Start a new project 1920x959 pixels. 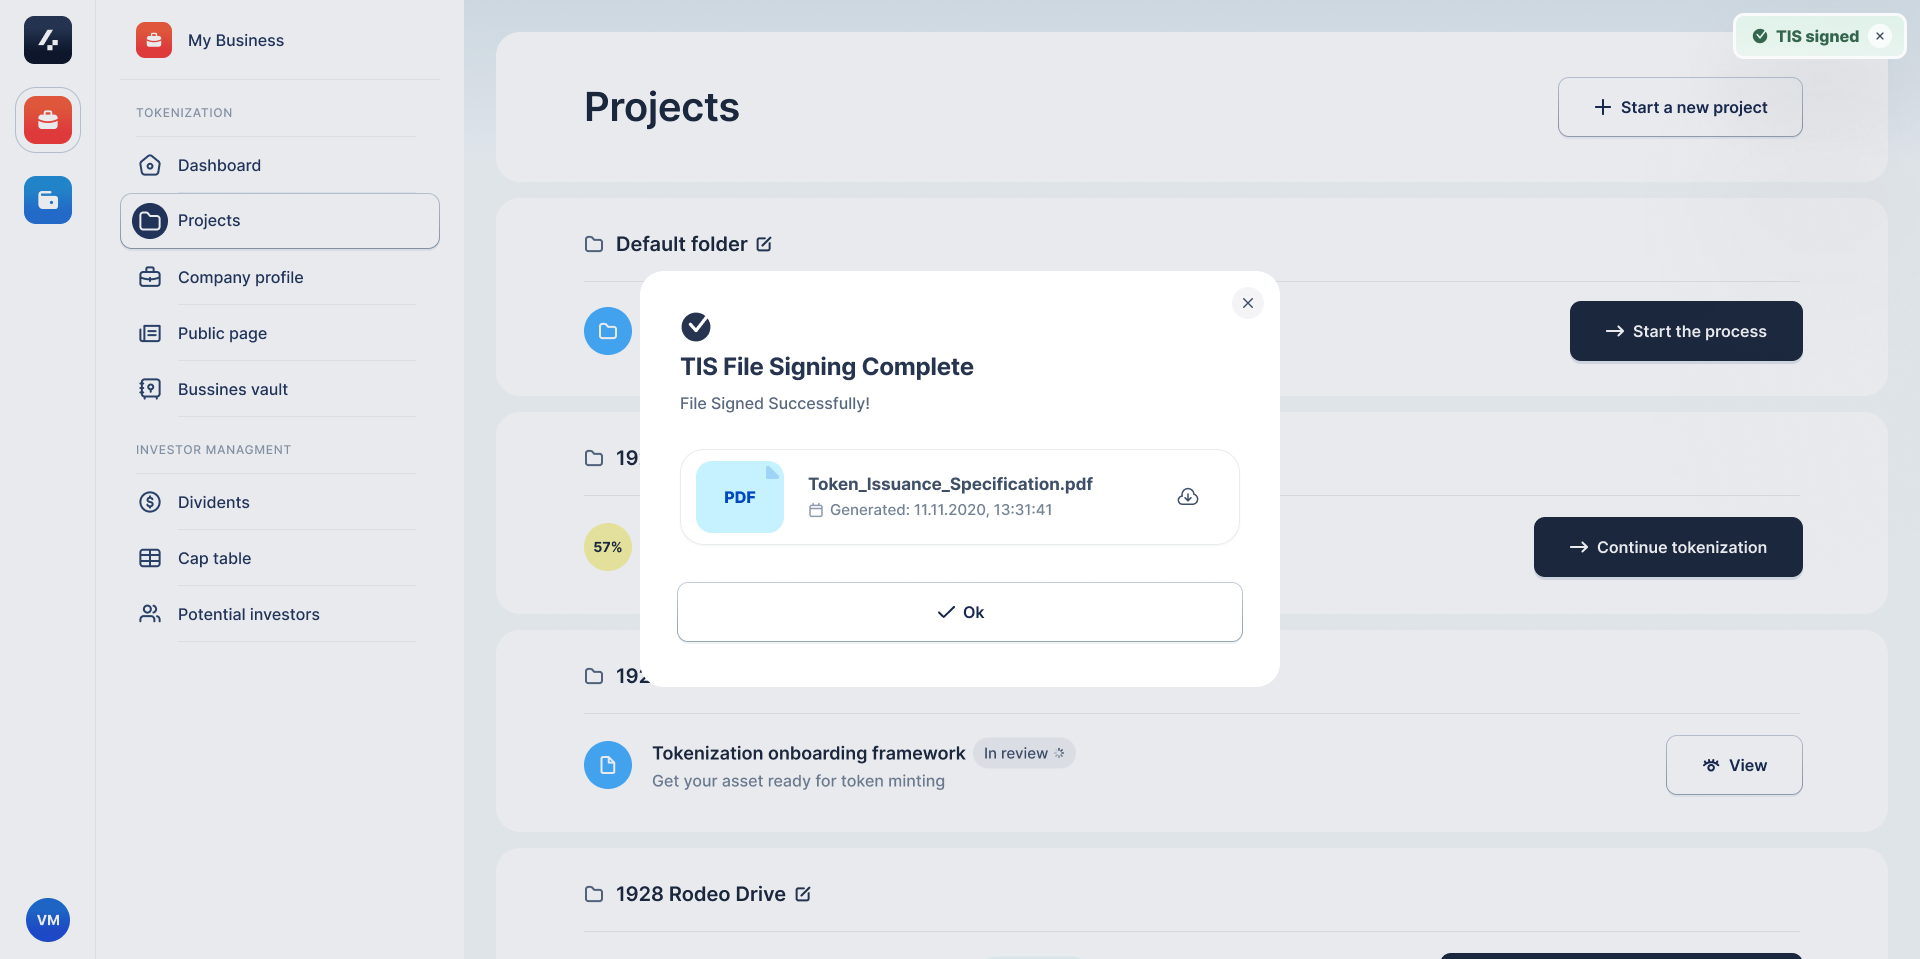(1680, 107)
